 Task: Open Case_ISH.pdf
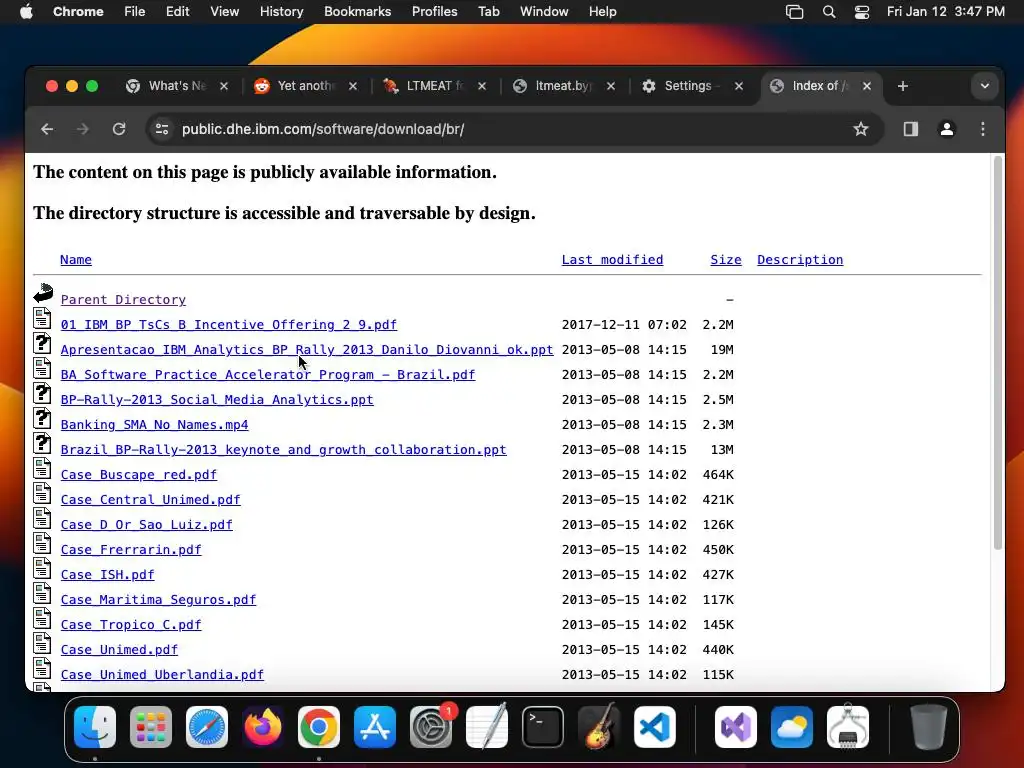[108, 575]
